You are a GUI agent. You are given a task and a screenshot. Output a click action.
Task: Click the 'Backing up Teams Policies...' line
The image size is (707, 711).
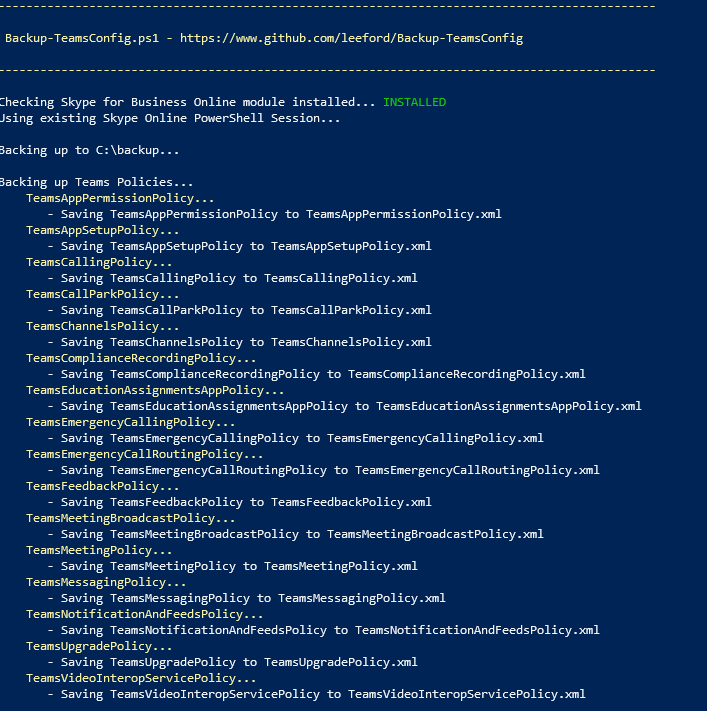pyautogui.click(x=97, y=182)
